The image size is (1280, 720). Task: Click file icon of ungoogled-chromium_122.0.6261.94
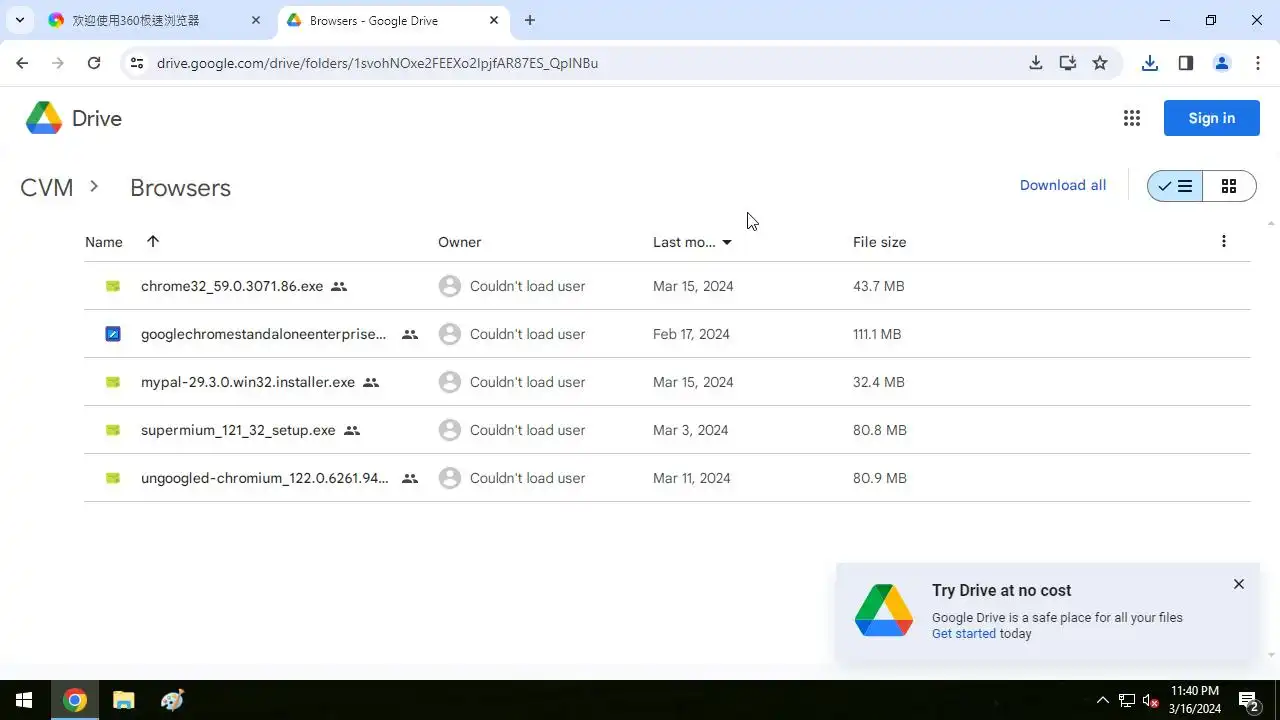113,478
